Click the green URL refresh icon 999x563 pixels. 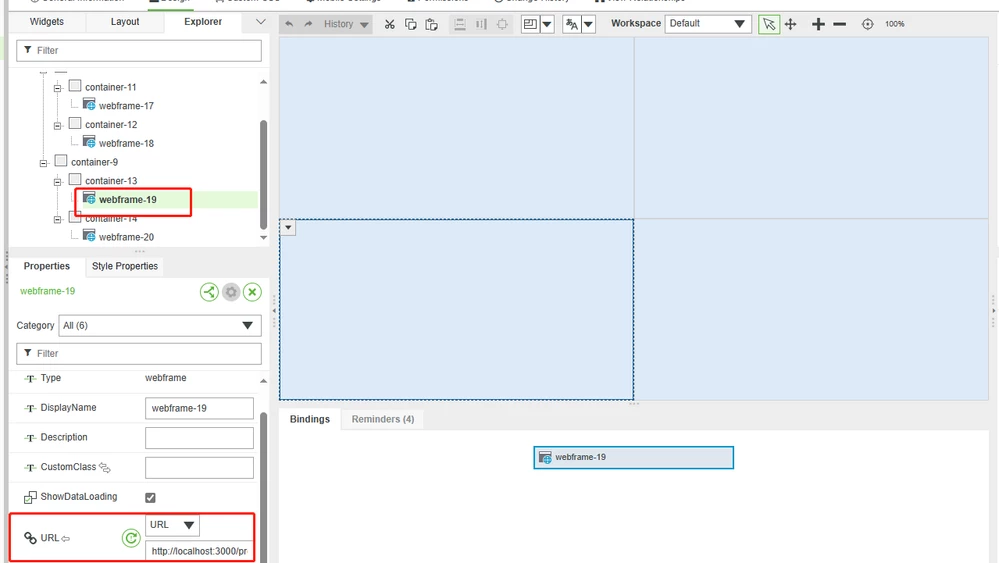coord(131,538)
